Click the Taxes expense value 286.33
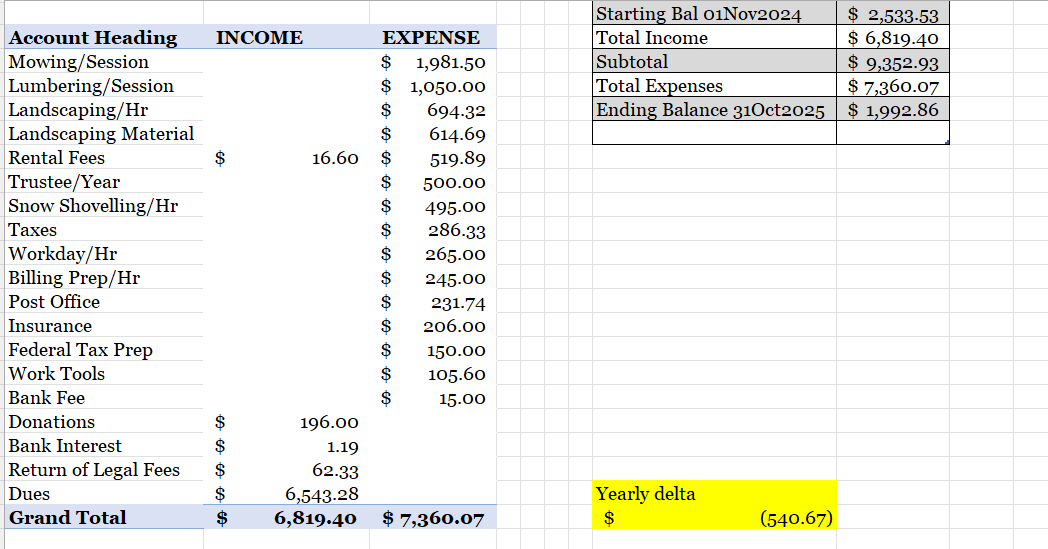 point(436,230)
